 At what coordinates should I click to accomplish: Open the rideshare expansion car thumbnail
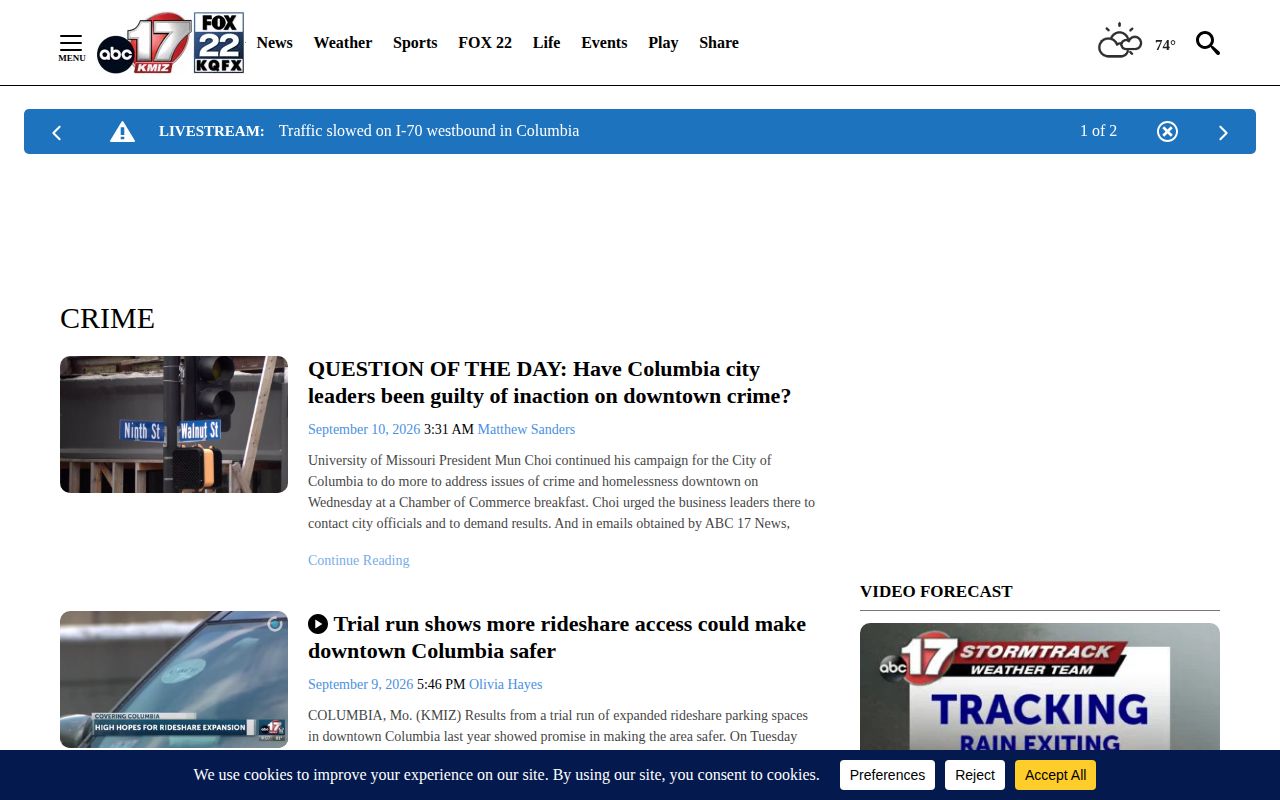[x=174, y=679]
